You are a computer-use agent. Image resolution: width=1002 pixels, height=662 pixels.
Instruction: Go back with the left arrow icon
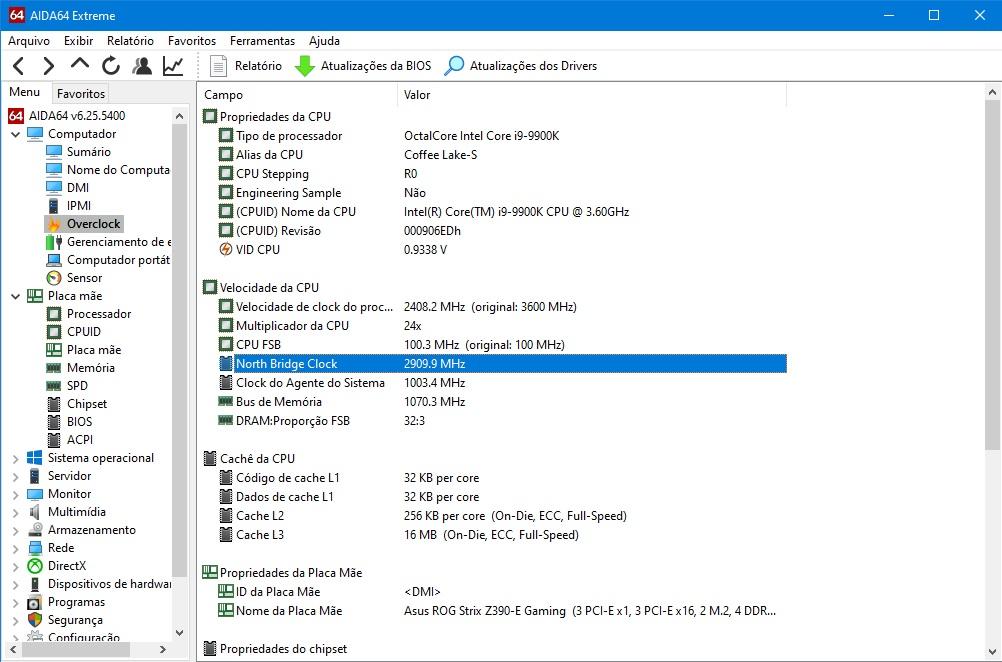(19, 66)
